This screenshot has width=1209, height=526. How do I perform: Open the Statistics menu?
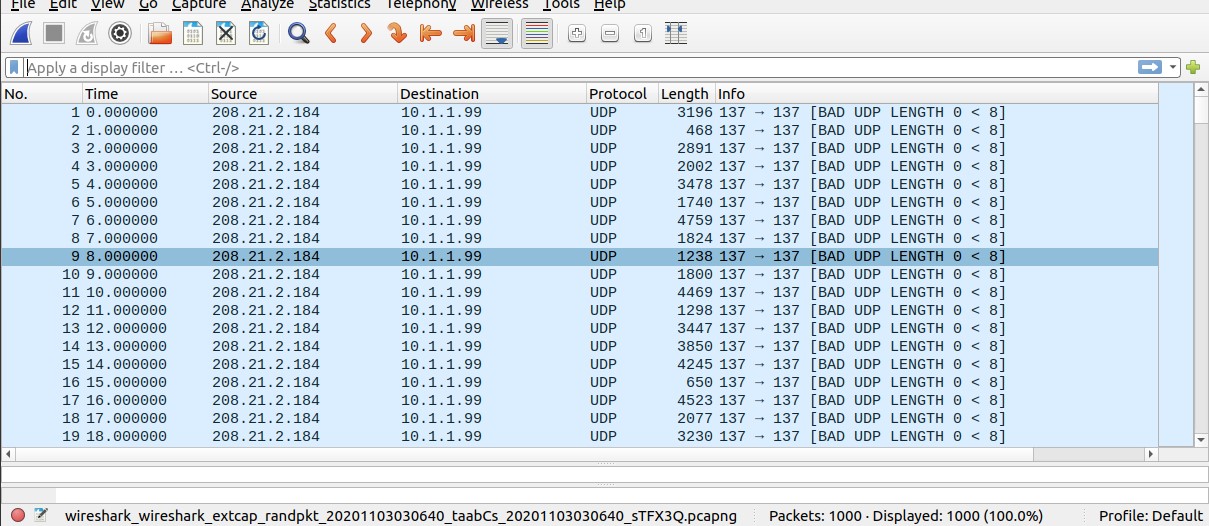[x=339, y=5]
